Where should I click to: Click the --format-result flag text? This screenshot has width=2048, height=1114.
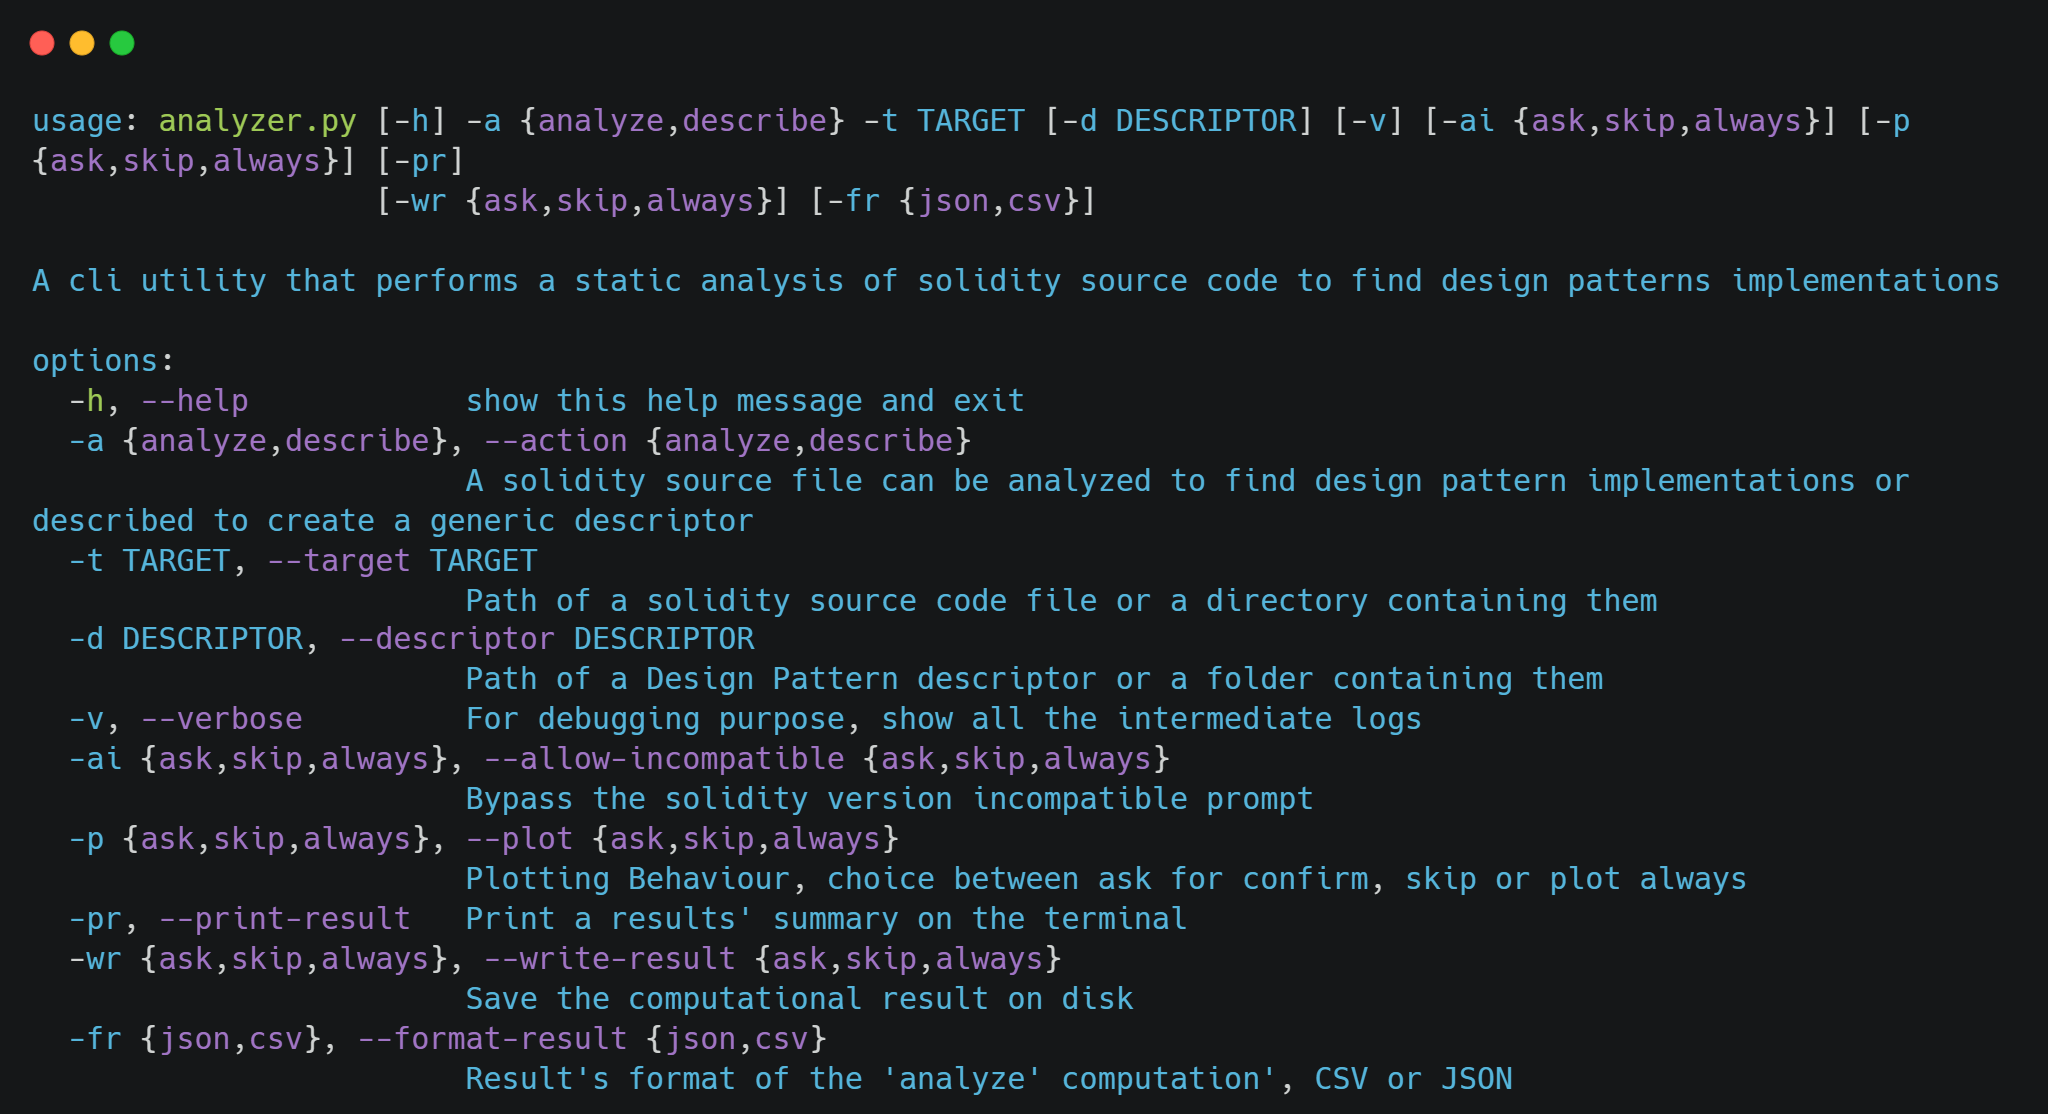click(492, 1039)
